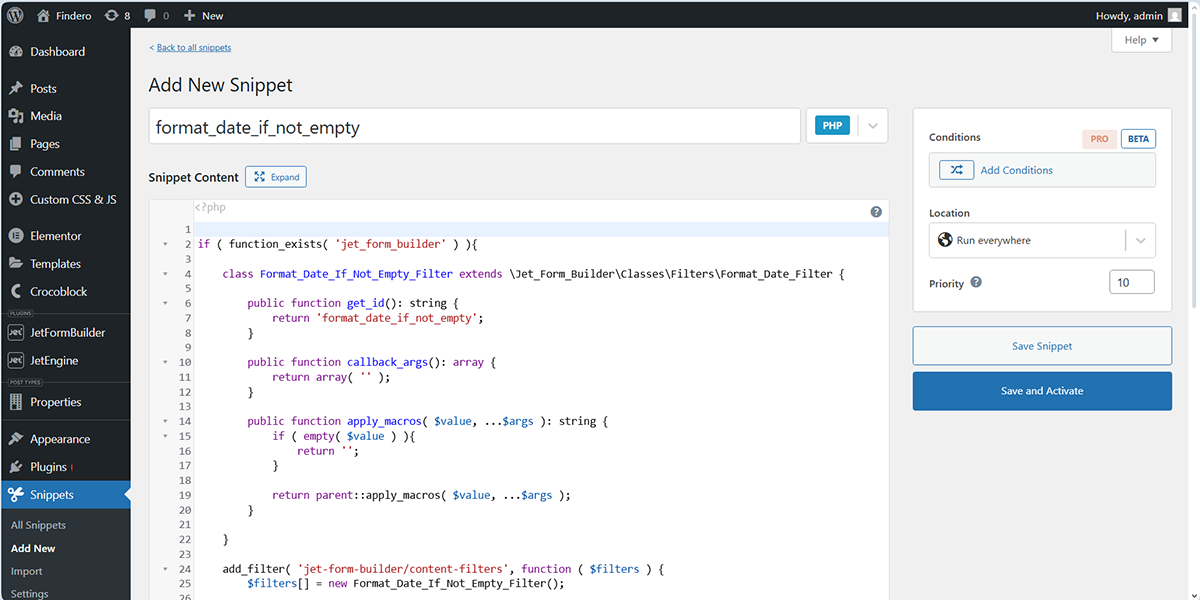Fold code at line 2

click(x=165, y=244)
